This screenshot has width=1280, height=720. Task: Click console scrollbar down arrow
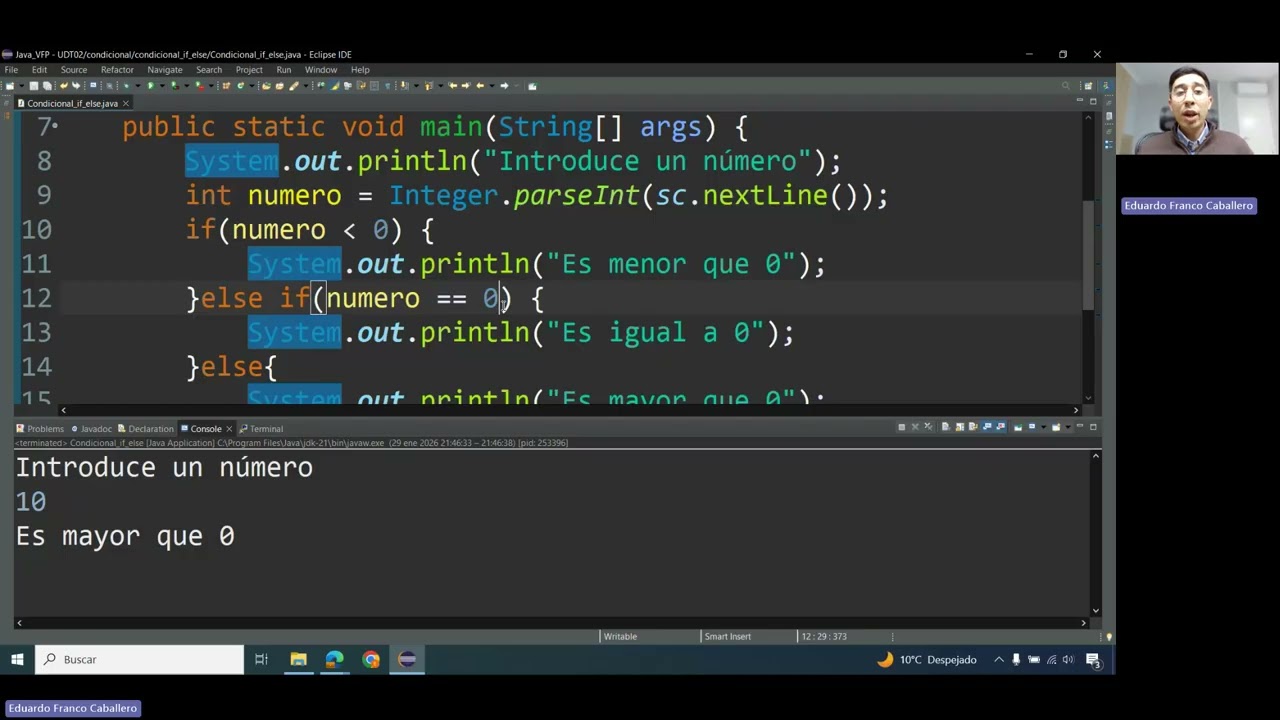tap(1096, 610)
